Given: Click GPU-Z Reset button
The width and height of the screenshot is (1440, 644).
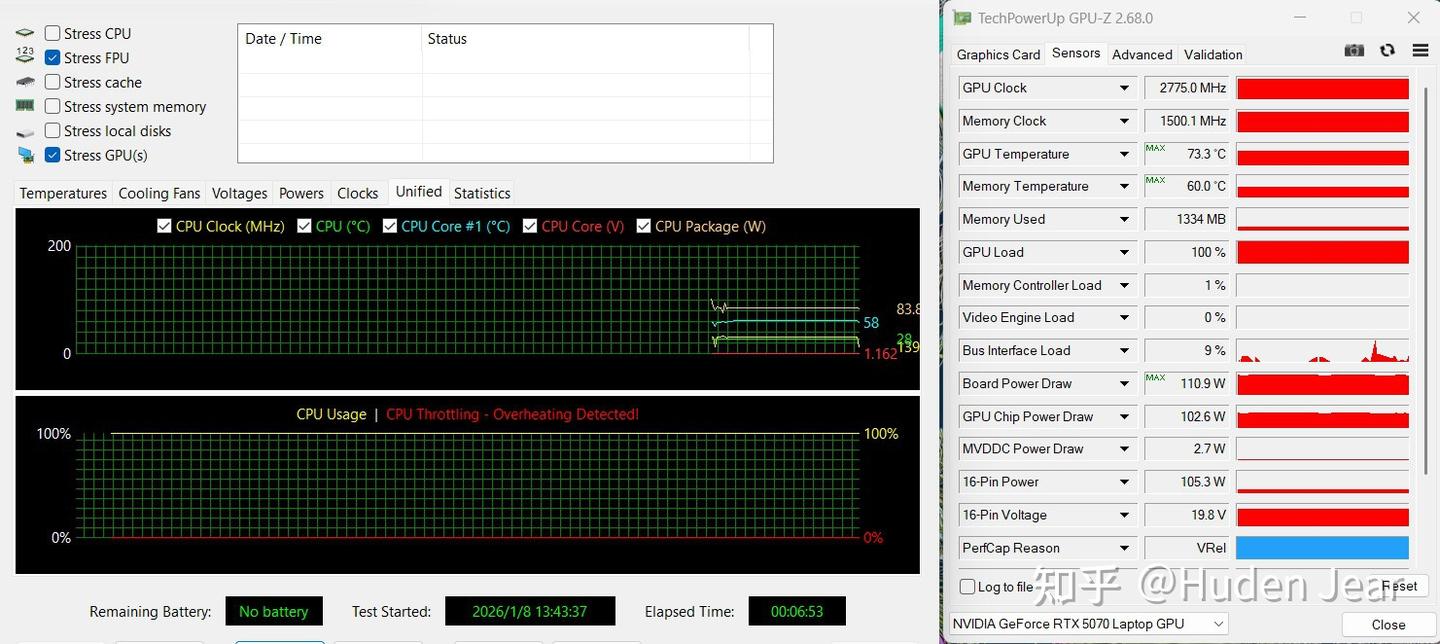Looking at the screenshot, I should click(1399, 587).
